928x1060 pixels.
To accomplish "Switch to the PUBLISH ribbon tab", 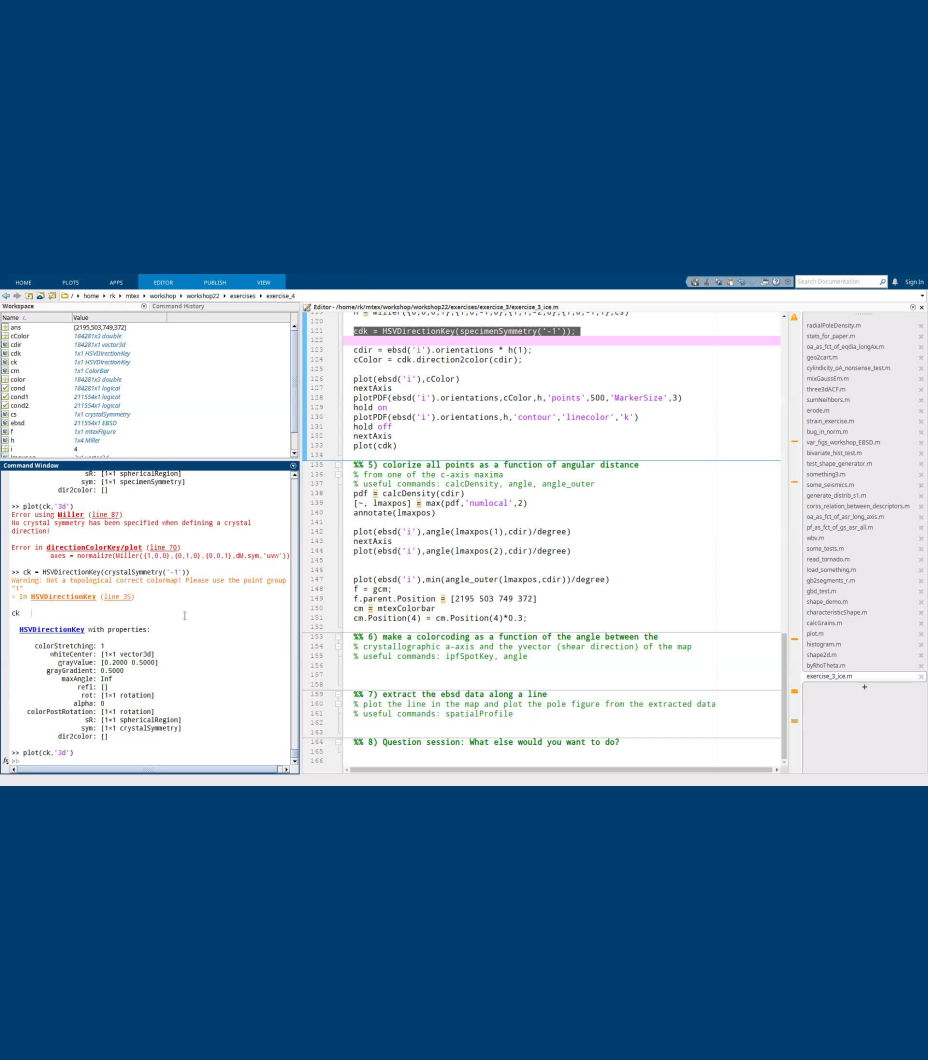I will click(x=215, y=283).
